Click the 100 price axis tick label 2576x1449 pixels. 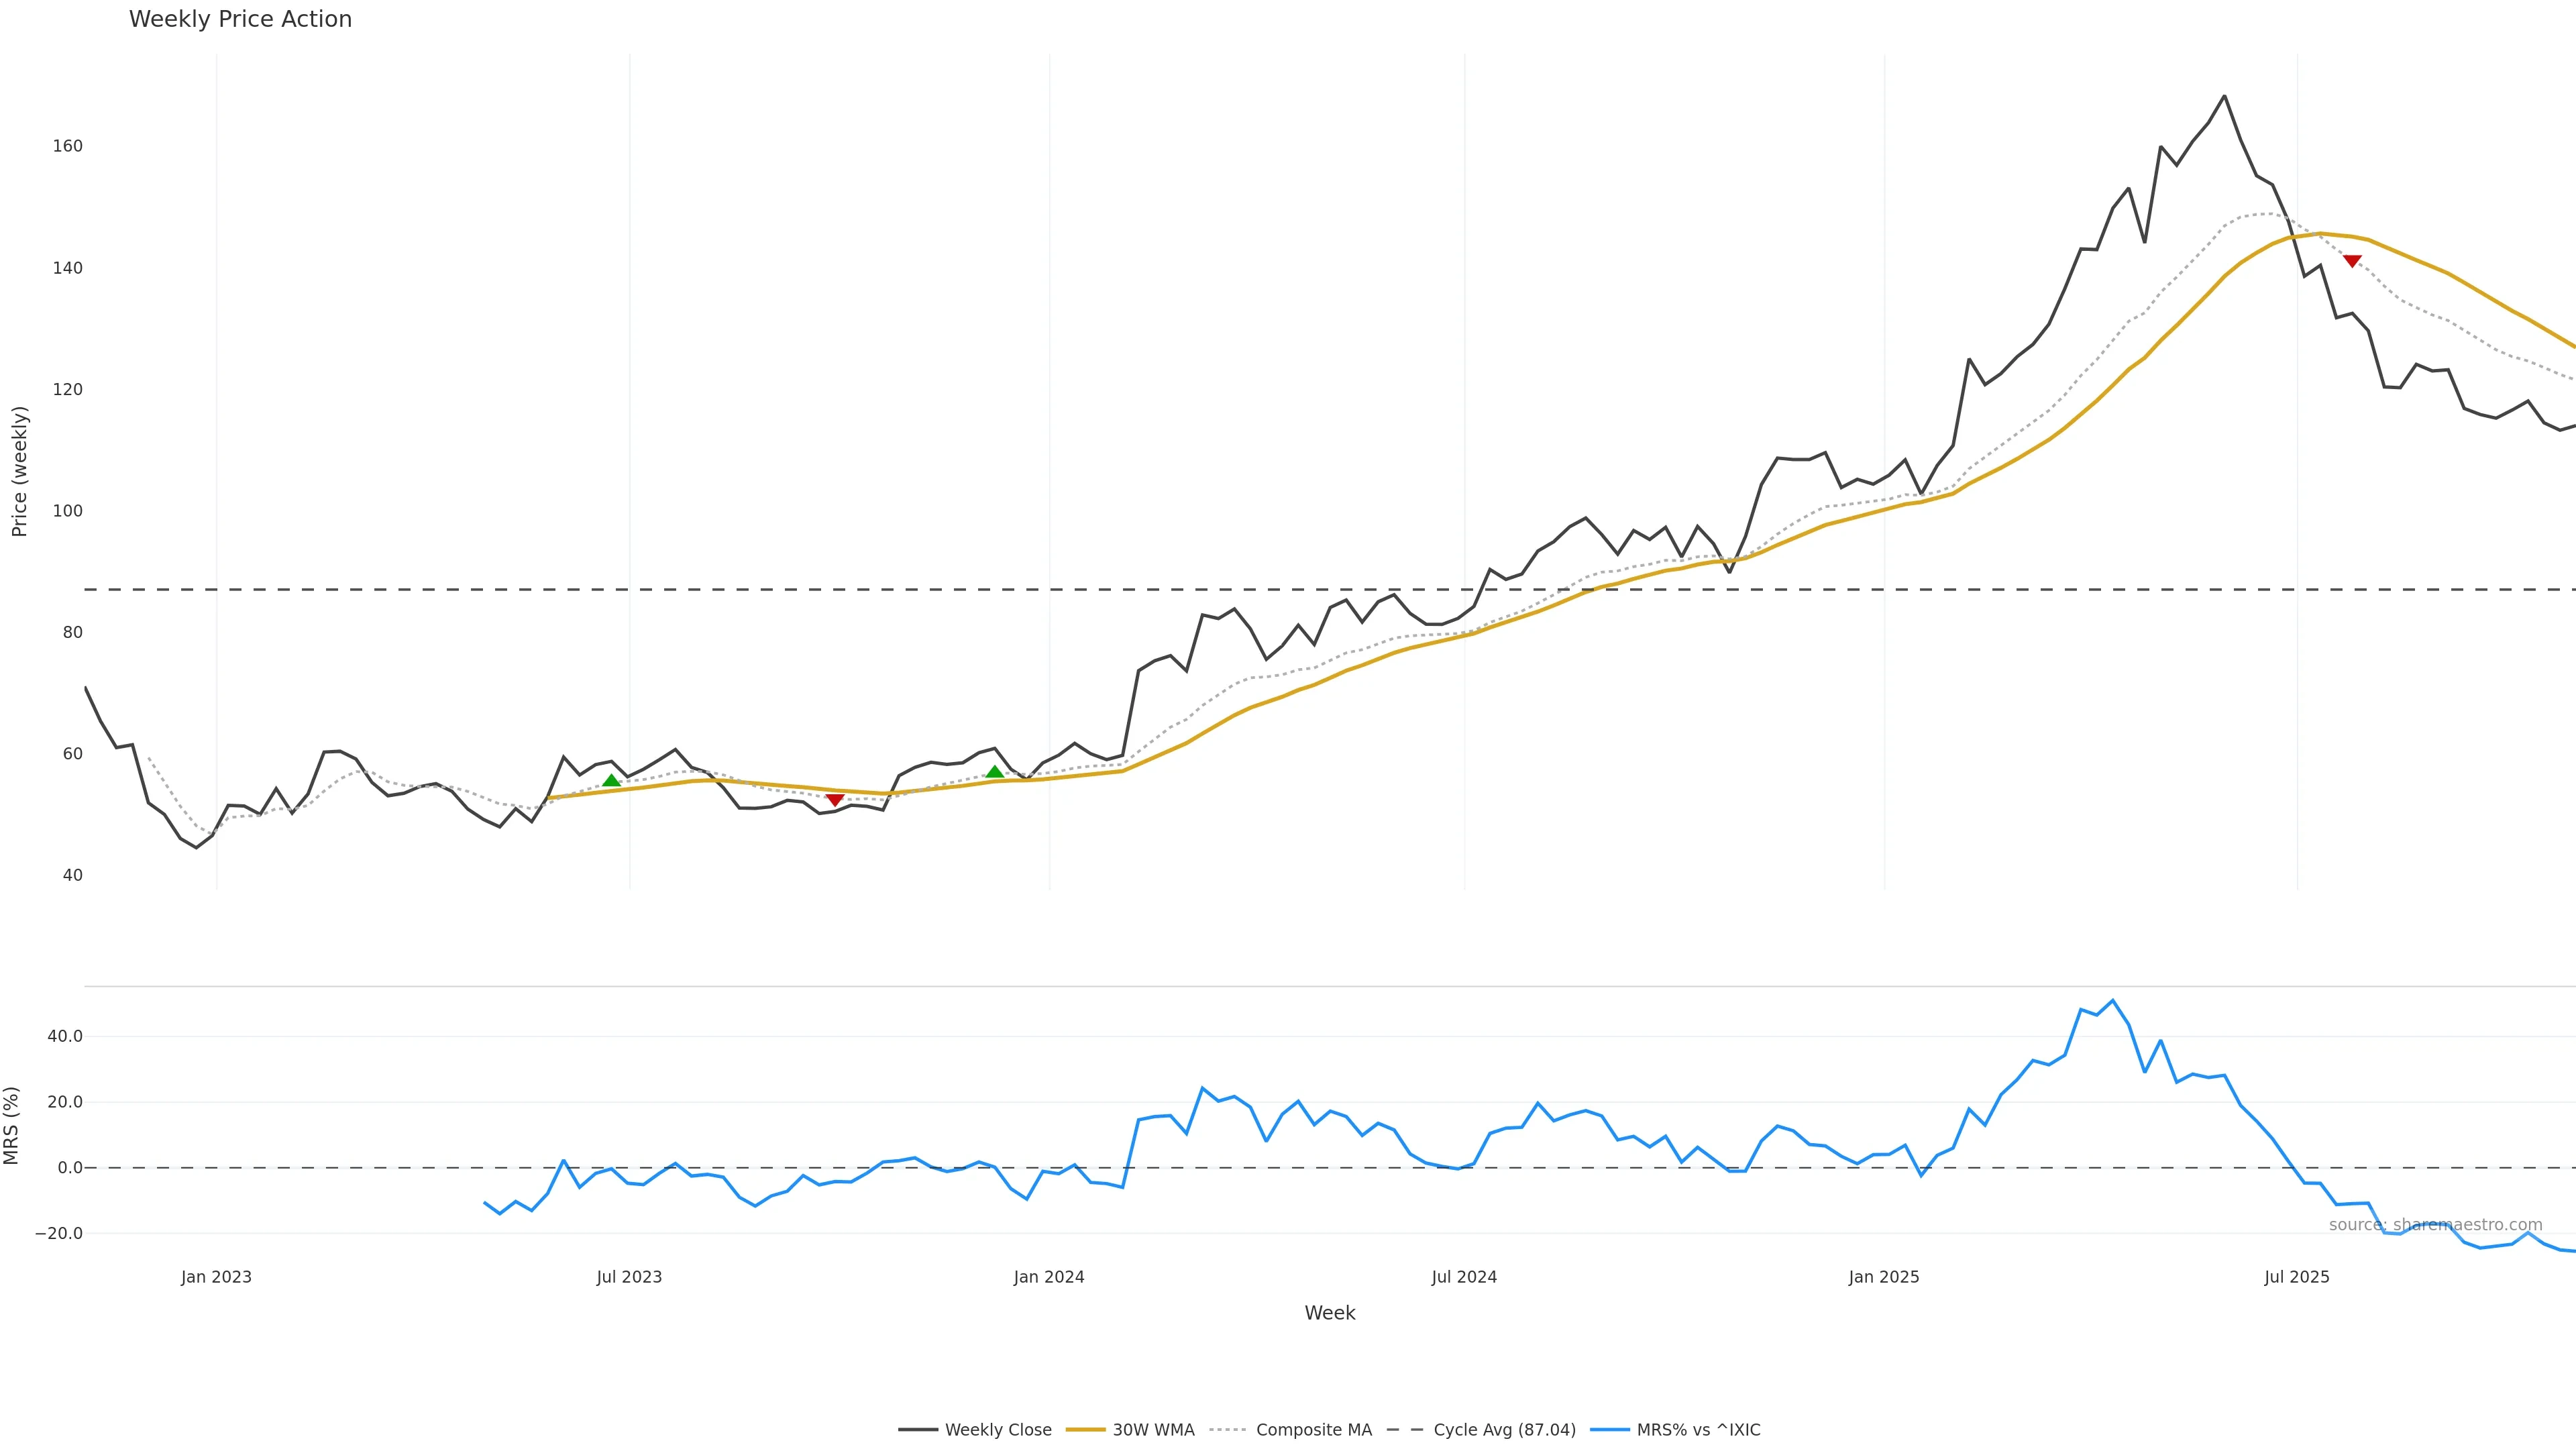pos(67,511)
